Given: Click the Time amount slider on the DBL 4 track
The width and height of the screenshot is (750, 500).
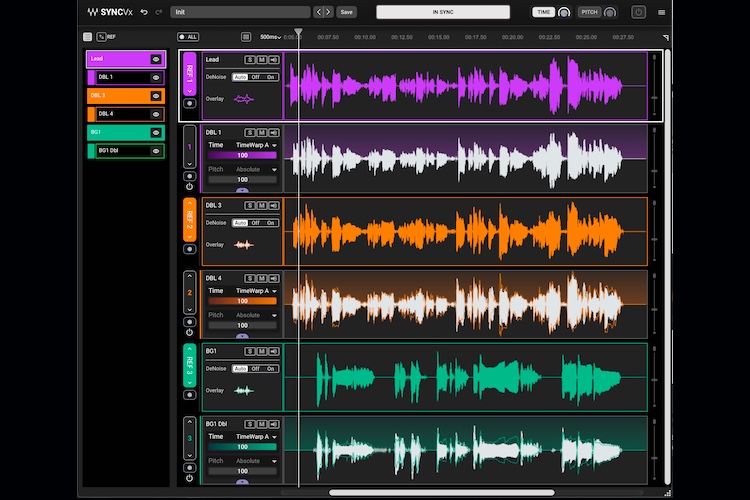Looking at the screenshot, I should [243, 301].
